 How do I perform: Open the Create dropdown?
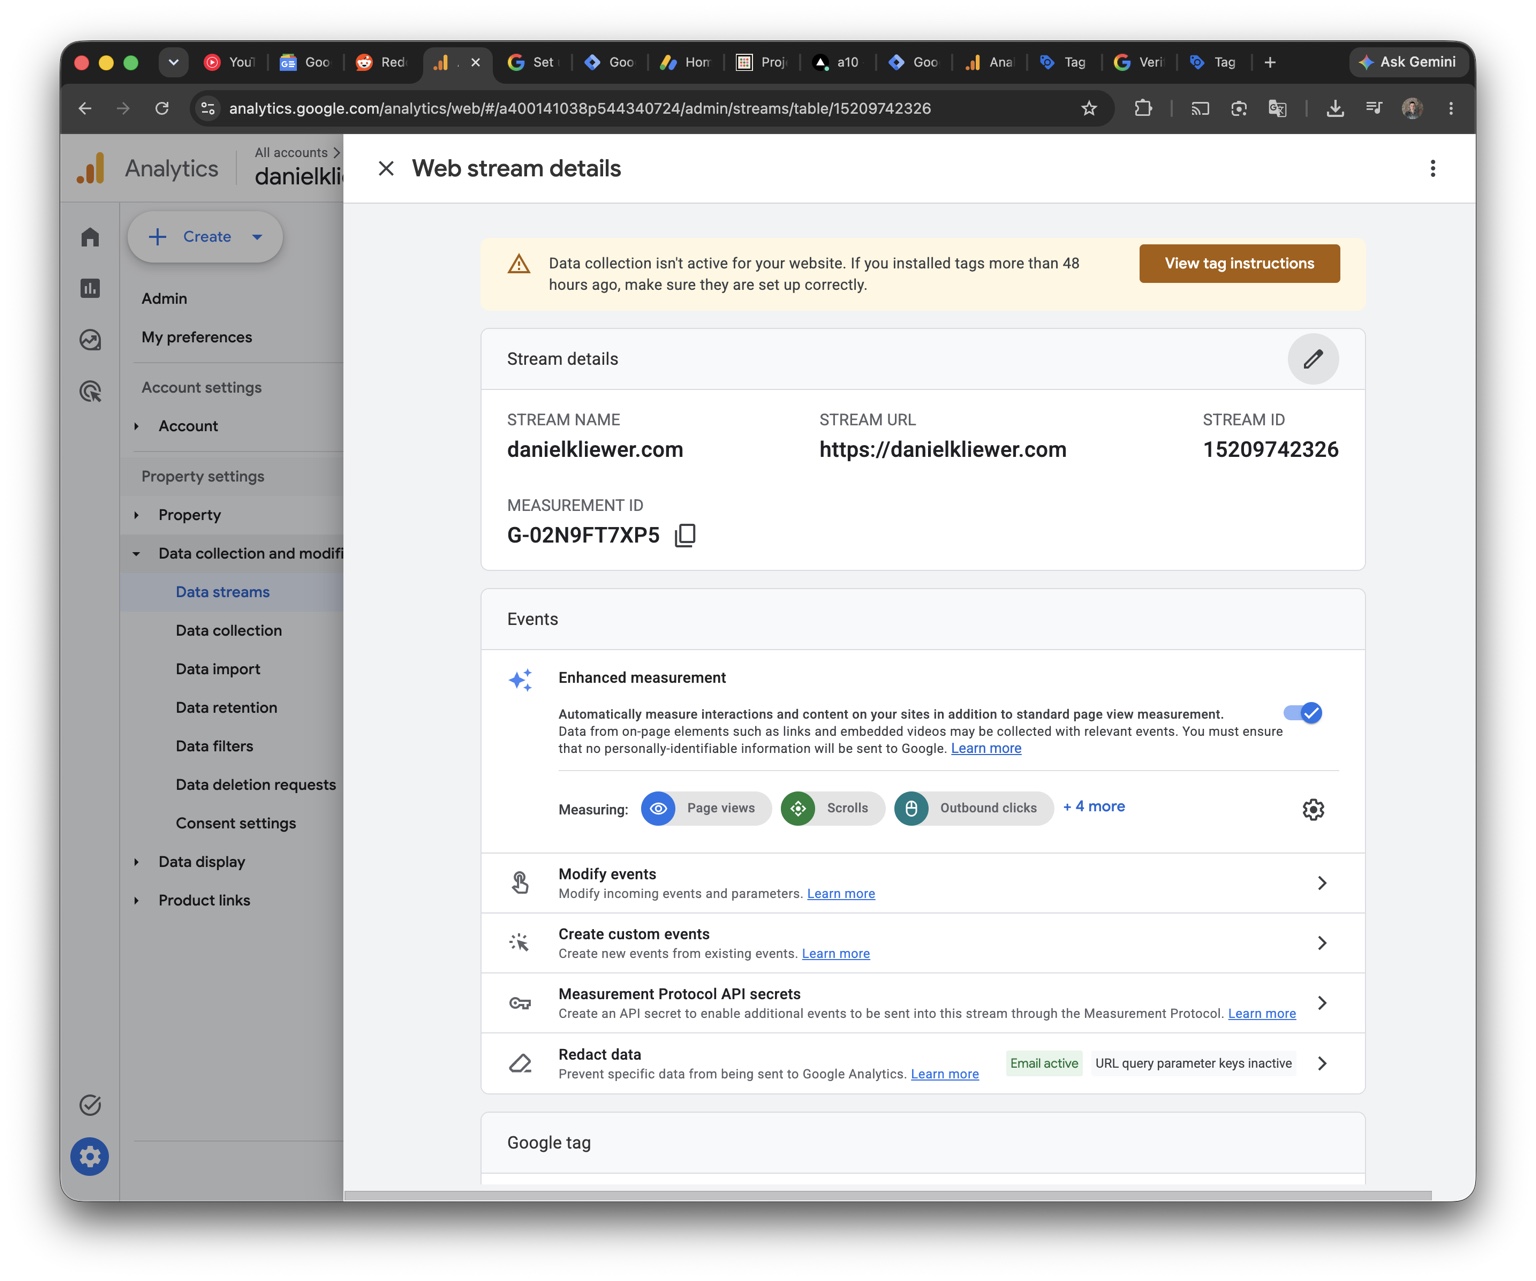pos(205,237)
